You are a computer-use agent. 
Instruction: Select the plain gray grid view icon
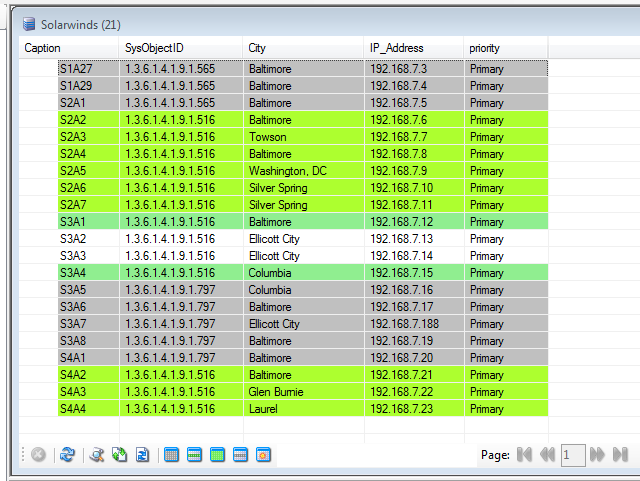click(171, 455)
